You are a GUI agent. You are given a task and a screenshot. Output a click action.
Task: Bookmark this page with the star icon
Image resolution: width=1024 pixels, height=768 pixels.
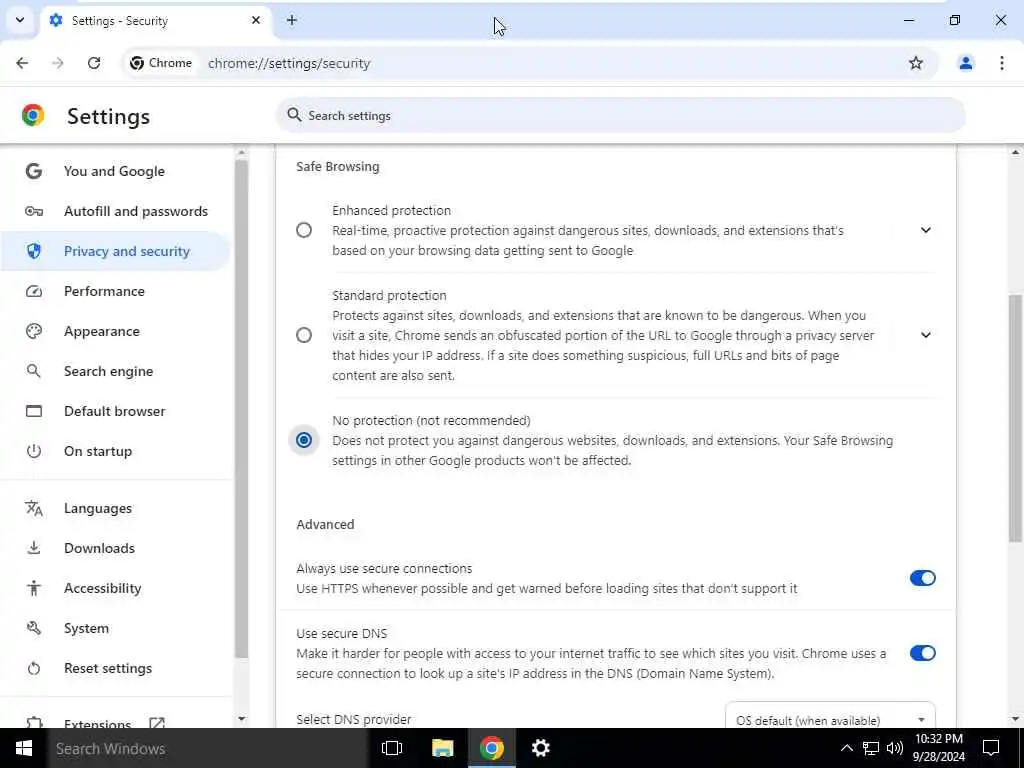pyautogui.click(x=916, y=63)
